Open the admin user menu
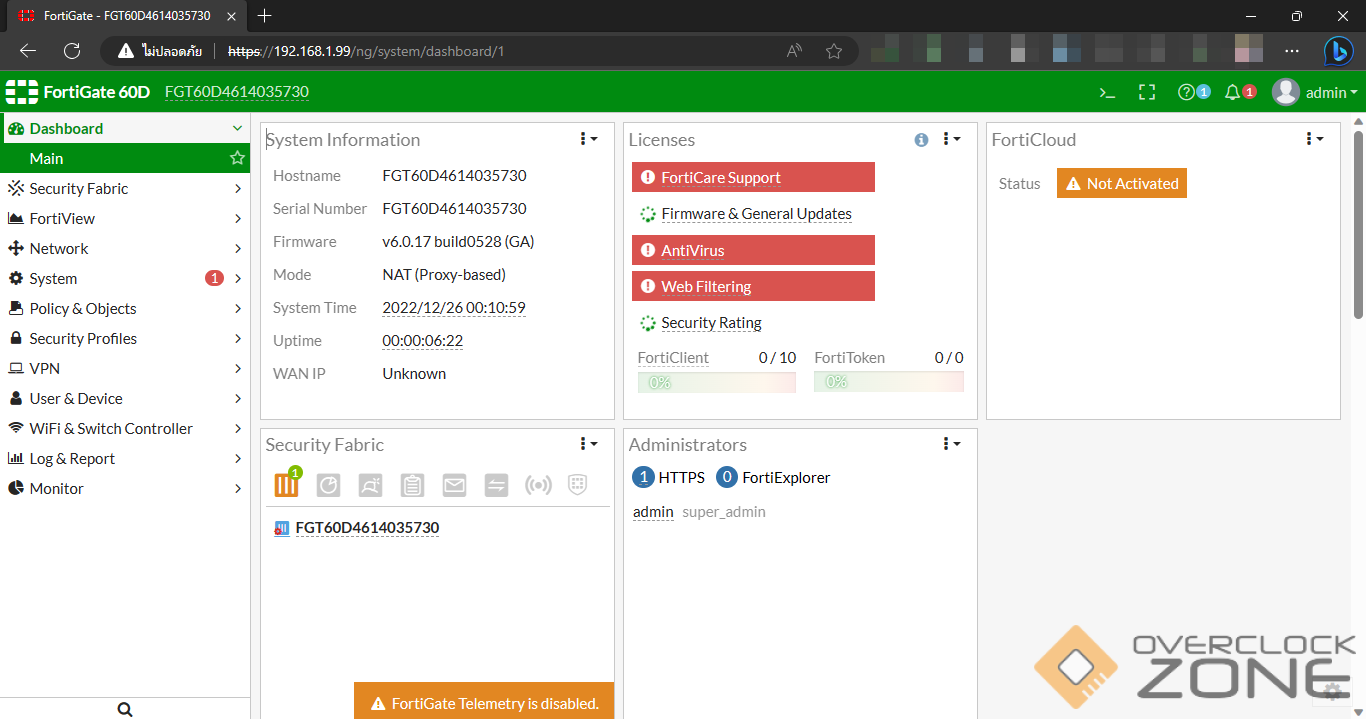 point(1315,92)
